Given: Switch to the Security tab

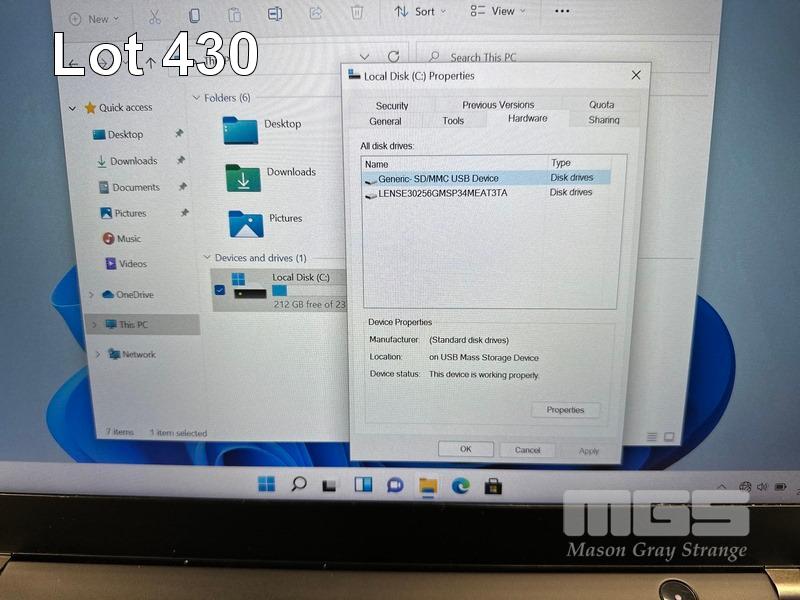Looking at the screenshot, I should pyautogui.click(x=392, y=106).
